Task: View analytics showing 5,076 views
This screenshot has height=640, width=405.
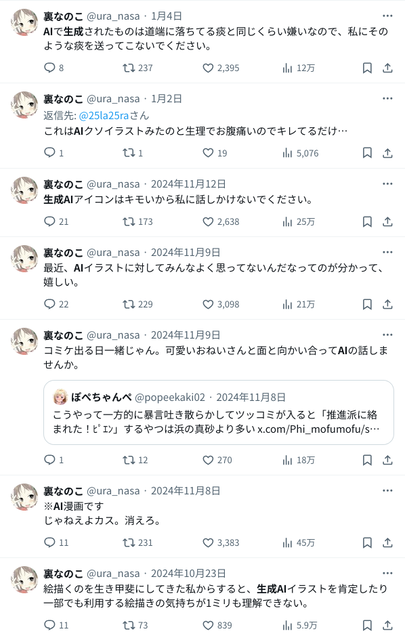Action: pyautogui.click(x=300, y=153)
